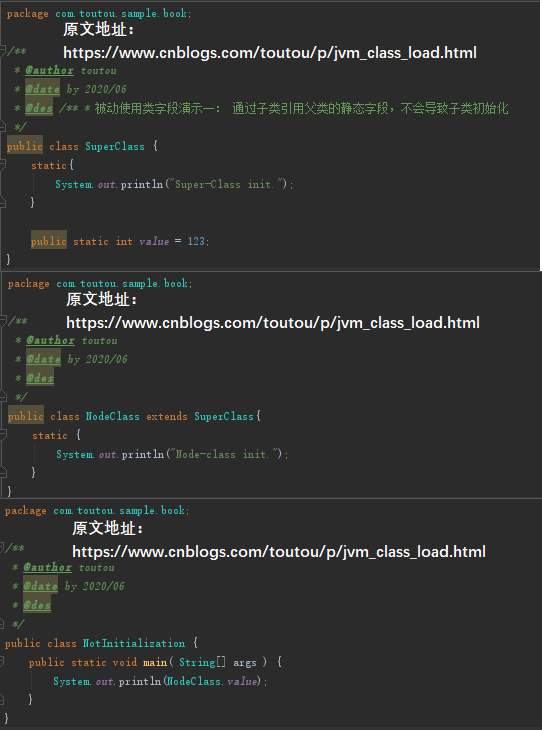Click the main method name
This screenshot has height=731, width=542.
(x=155, y=662)
